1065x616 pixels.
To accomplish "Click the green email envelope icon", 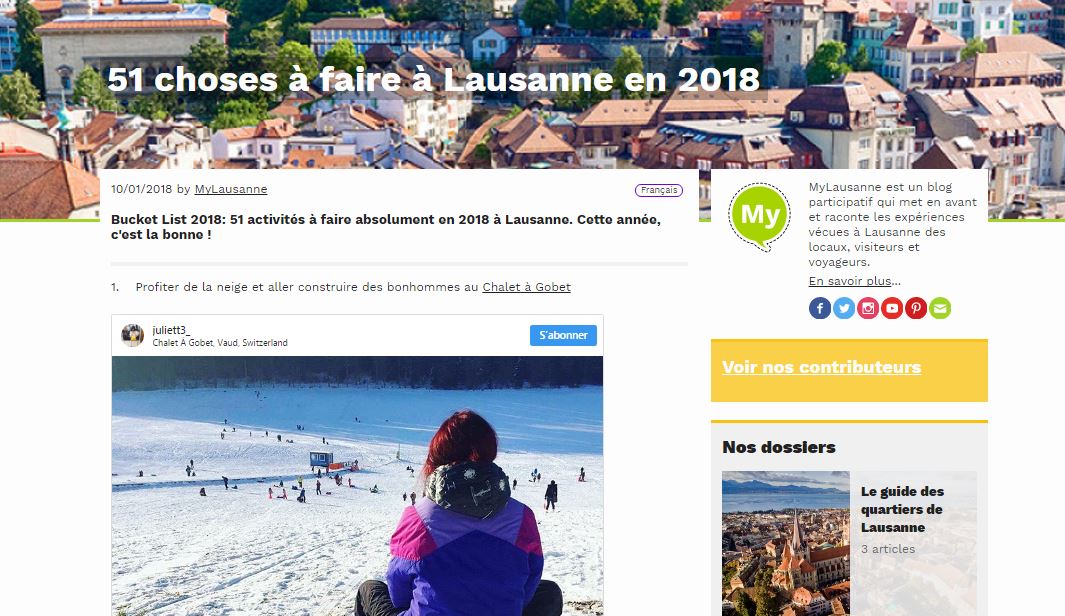I will point(940,308).
